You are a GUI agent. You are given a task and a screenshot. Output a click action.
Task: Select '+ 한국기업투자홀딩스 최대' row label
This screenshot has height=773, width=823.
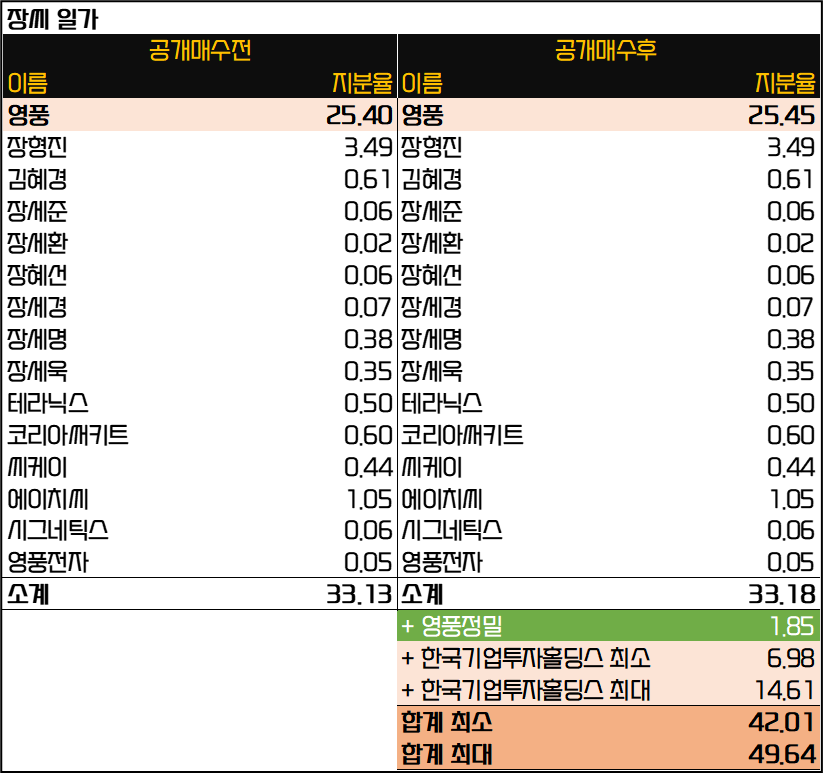click(x=526, y=690)
